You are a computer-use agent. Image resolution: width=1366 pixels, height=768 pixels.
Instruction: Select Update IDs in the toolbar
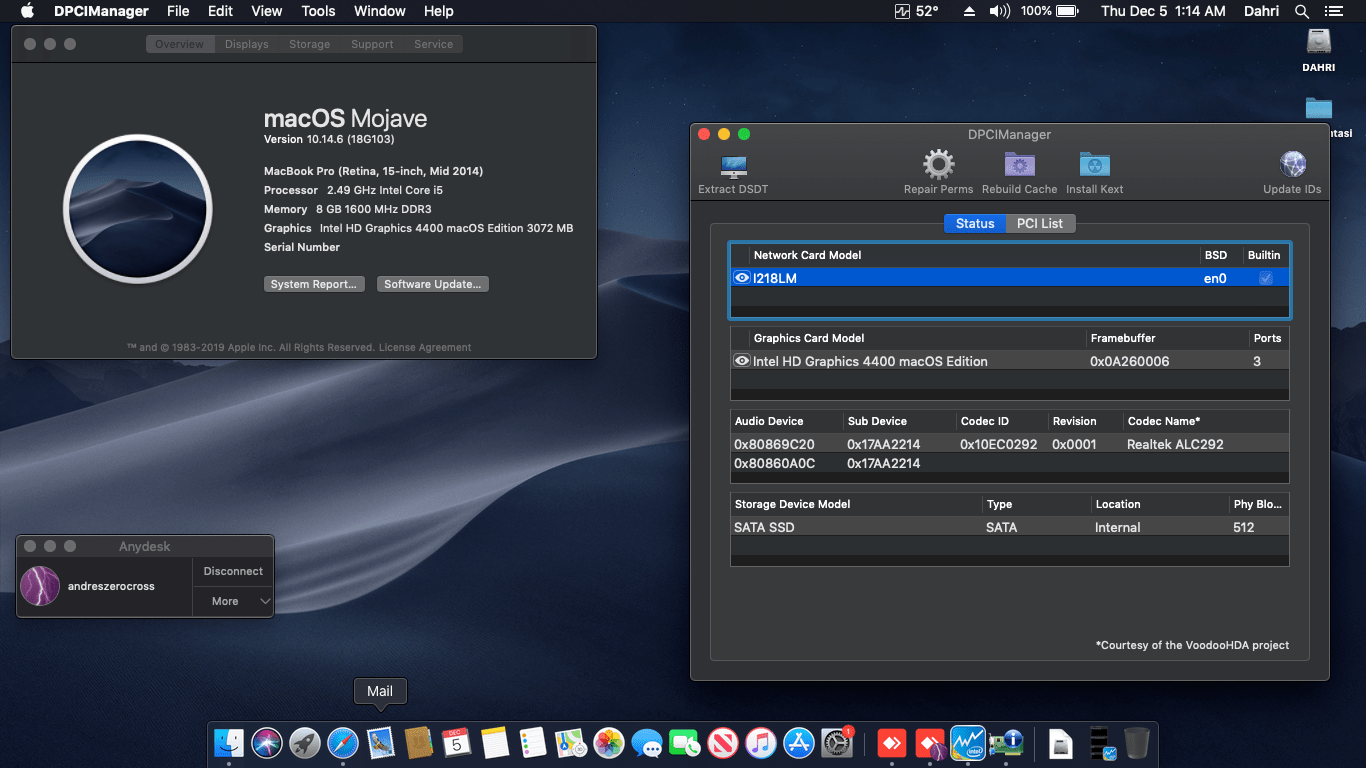(1292, 167)
